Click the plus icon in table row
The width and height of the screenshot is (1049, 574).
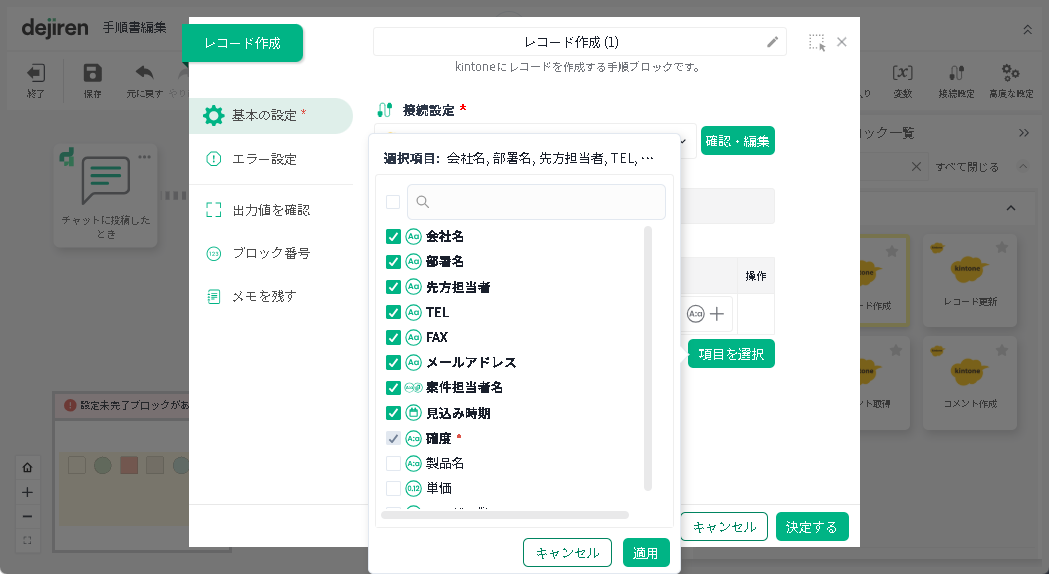click(x=718, y=314)
